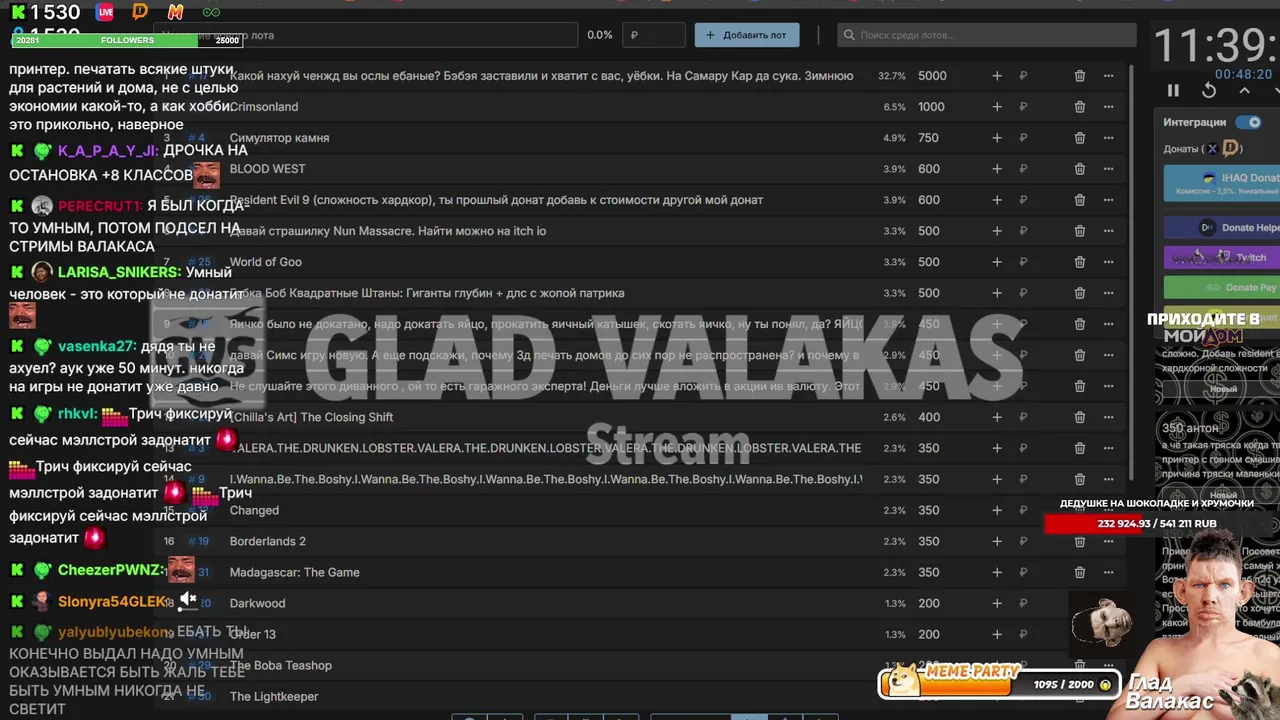Open more options for Resident Evil 9 lot
The width and height of the screenshot is (1280, 720).
click(x=1108, y=200)
